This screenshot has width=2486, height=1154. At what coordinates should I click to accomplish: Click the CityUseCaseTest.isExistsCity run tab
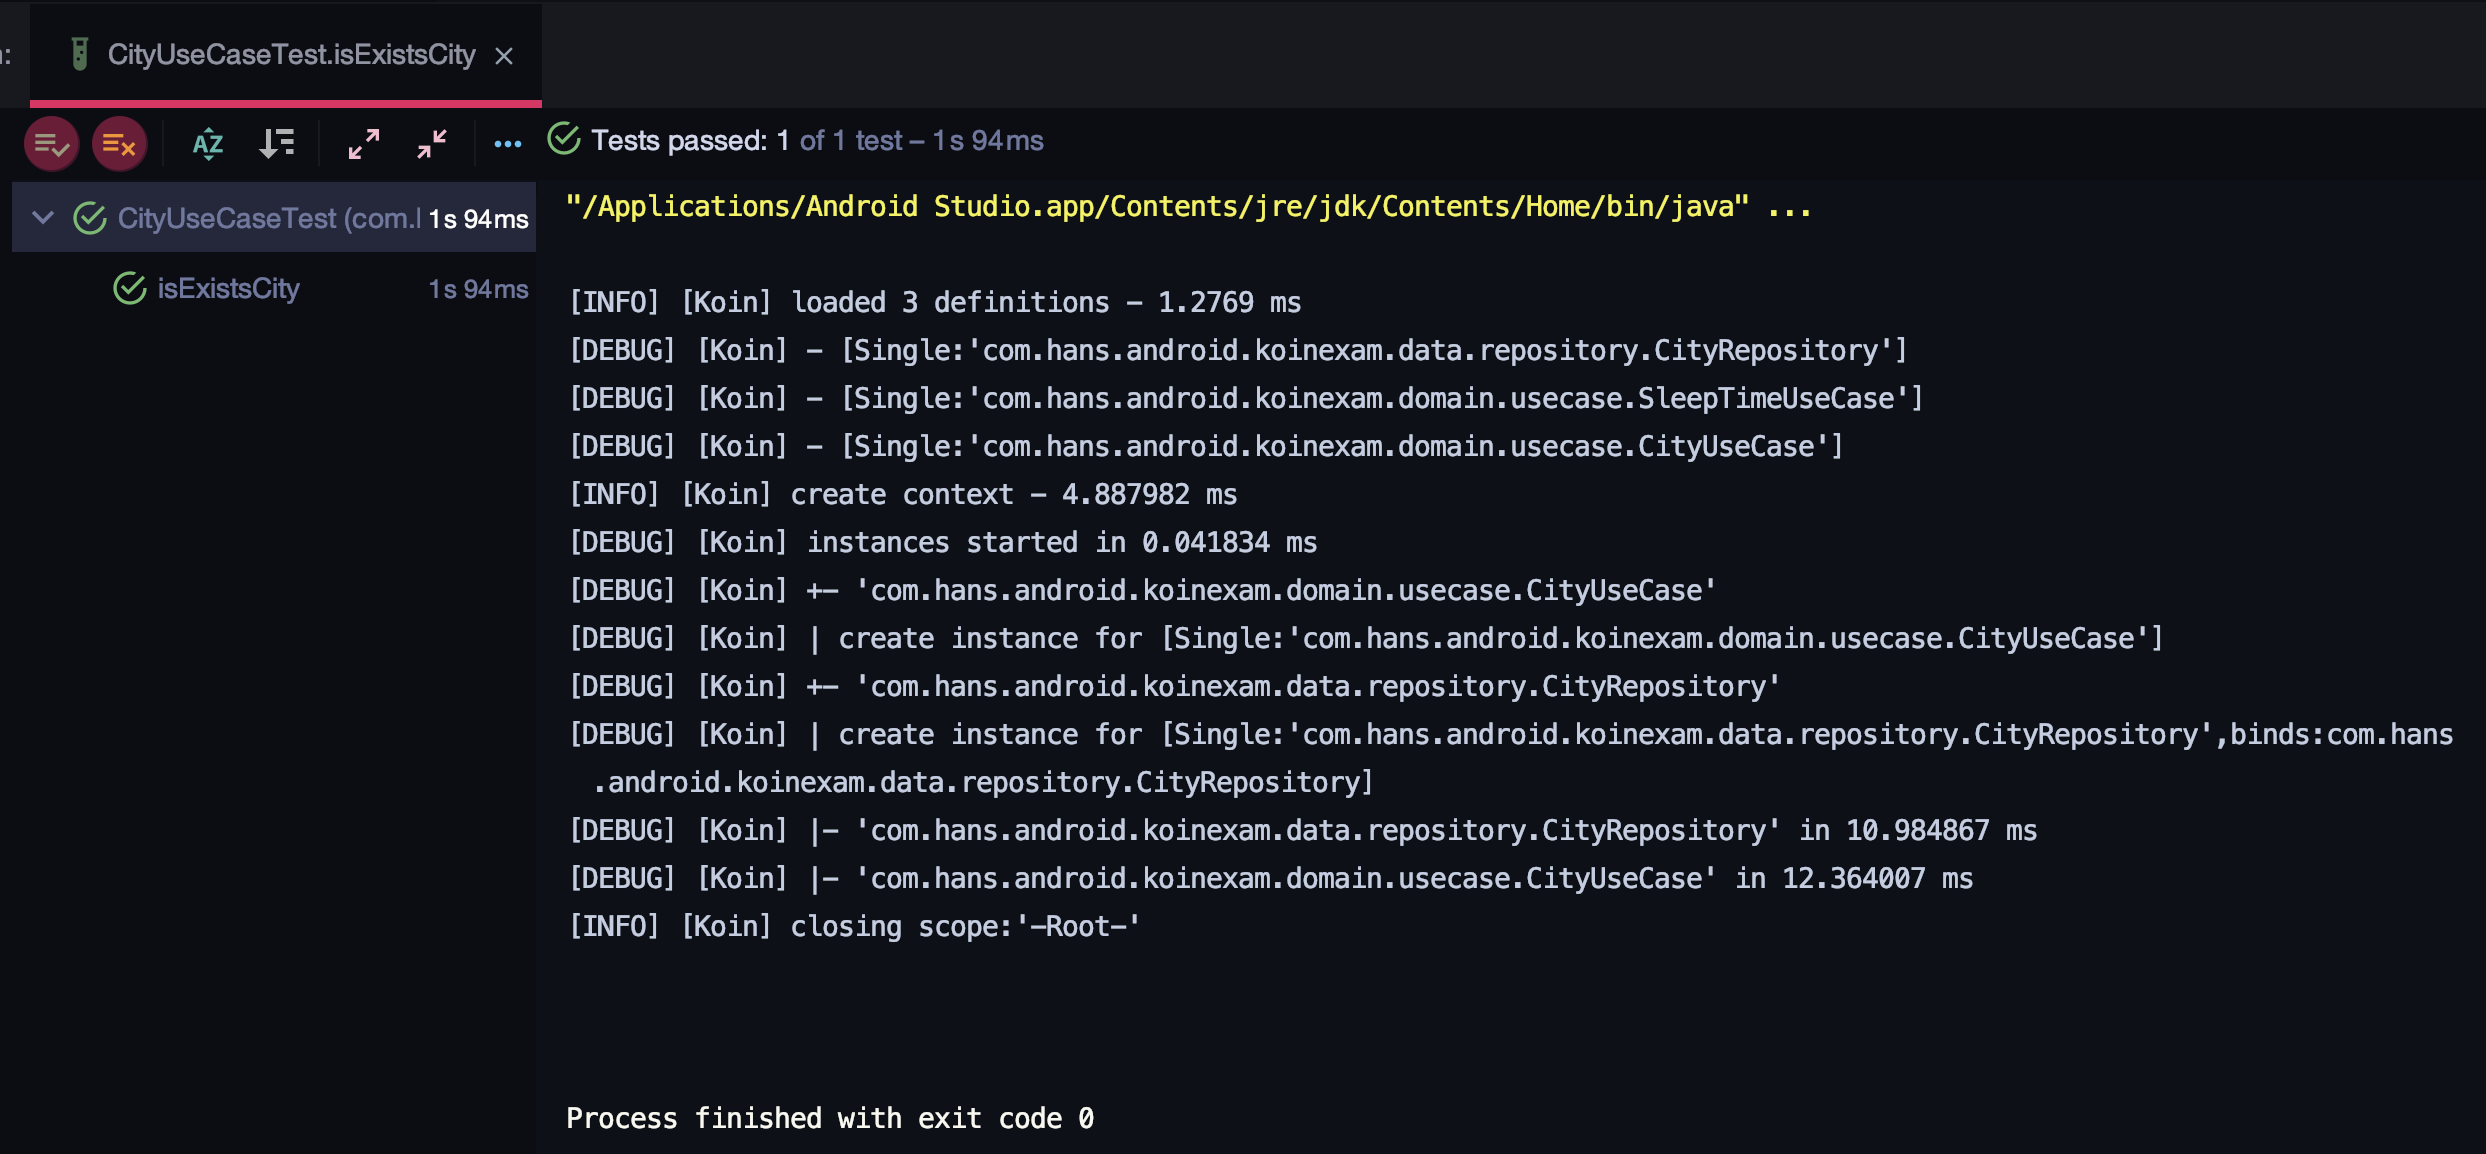[291, 55]
